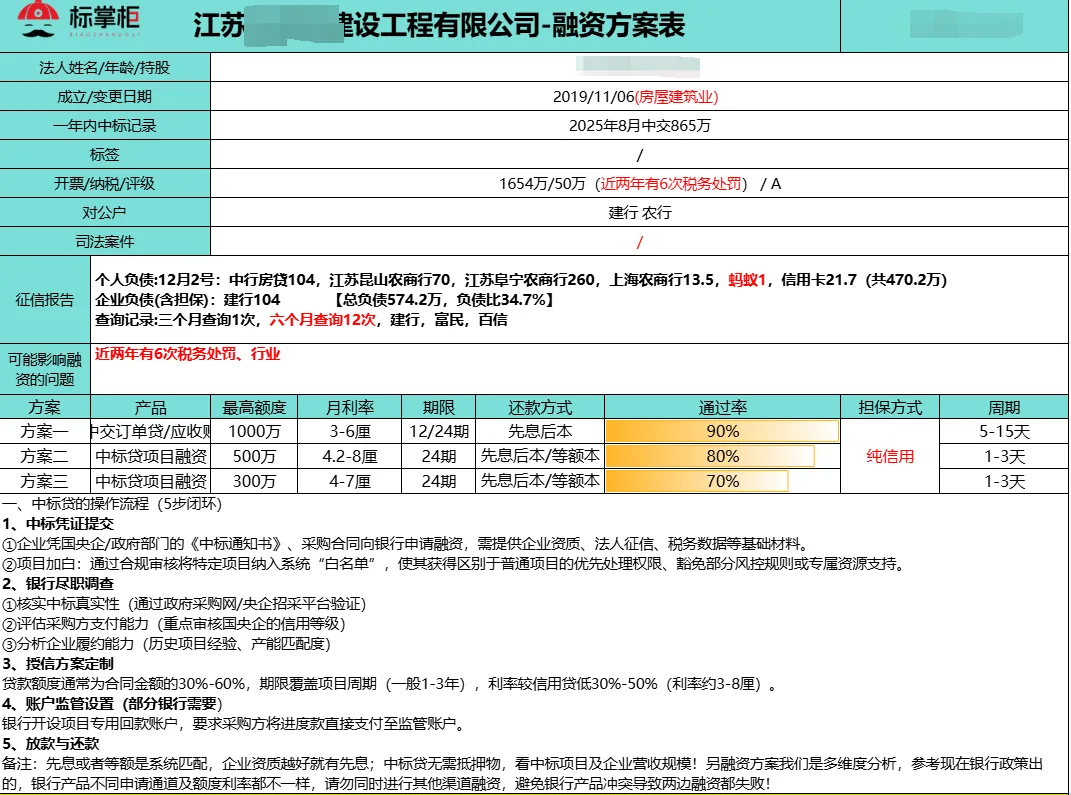Select the 方案一 row label

click(x=45, y=432)
